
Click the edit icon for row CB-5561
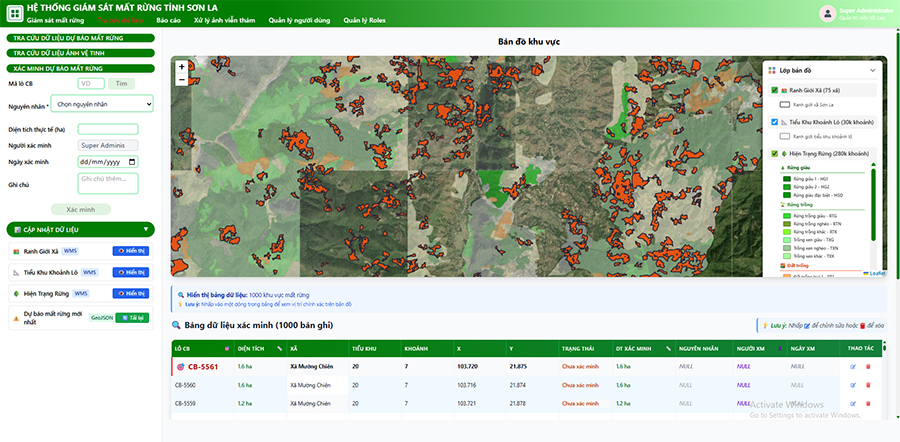point(853,367)
